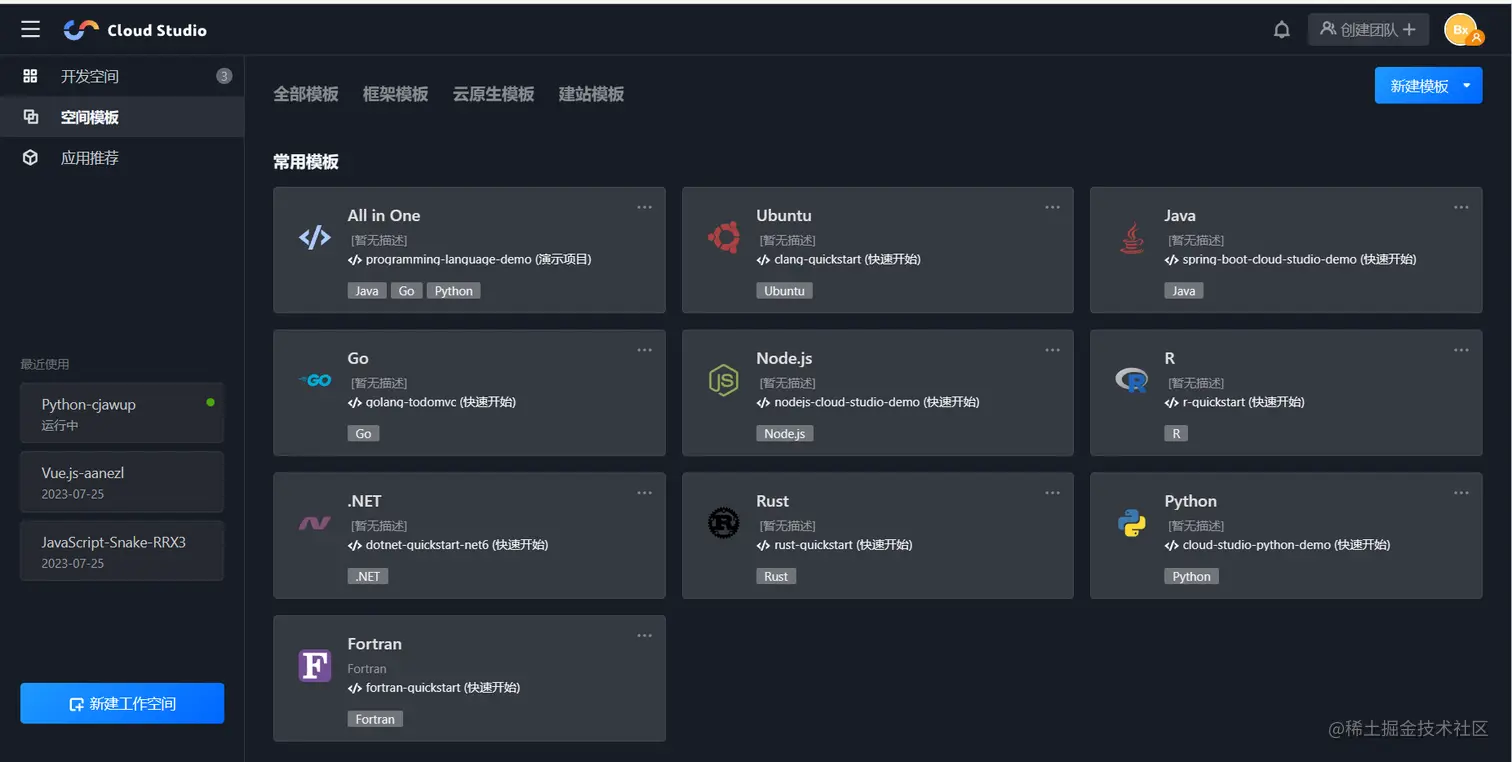The height and width of the screenshot is (762, 1512).
Task: Open more options on Ubuntu card
Action: pos(1052,207)
